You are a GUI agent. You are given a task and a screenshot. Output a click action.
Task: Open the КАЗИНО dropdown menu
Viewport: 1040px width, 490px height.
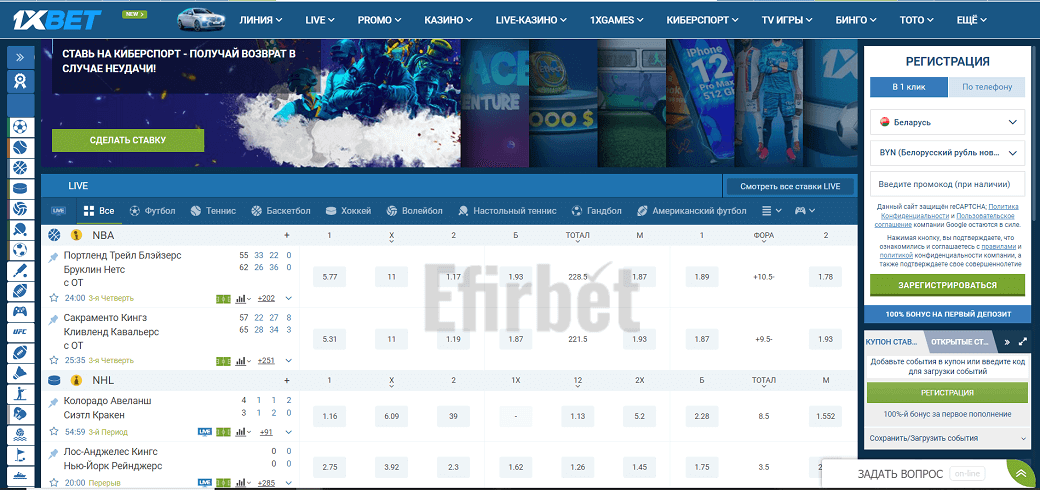(448, 20)
